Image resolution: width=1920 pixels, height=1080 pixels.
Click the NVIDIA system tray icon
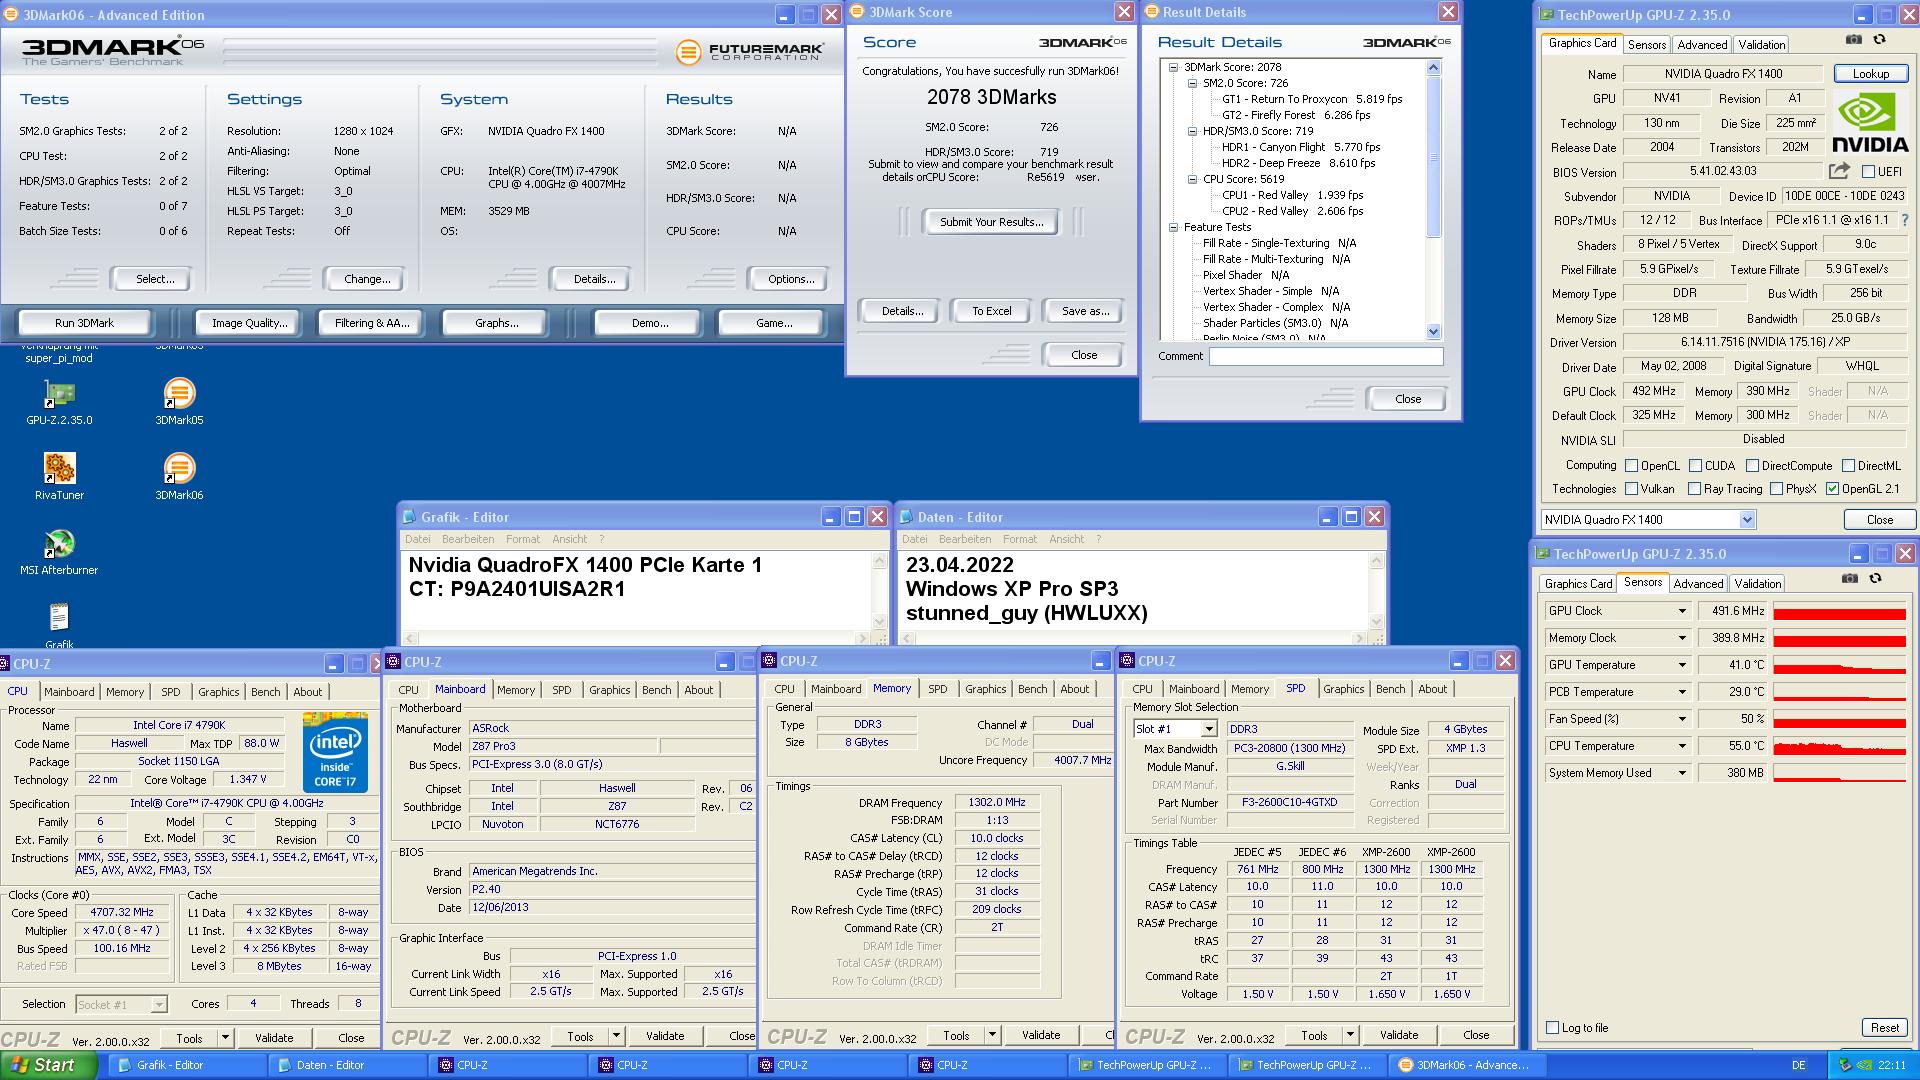[1865, 1066]
